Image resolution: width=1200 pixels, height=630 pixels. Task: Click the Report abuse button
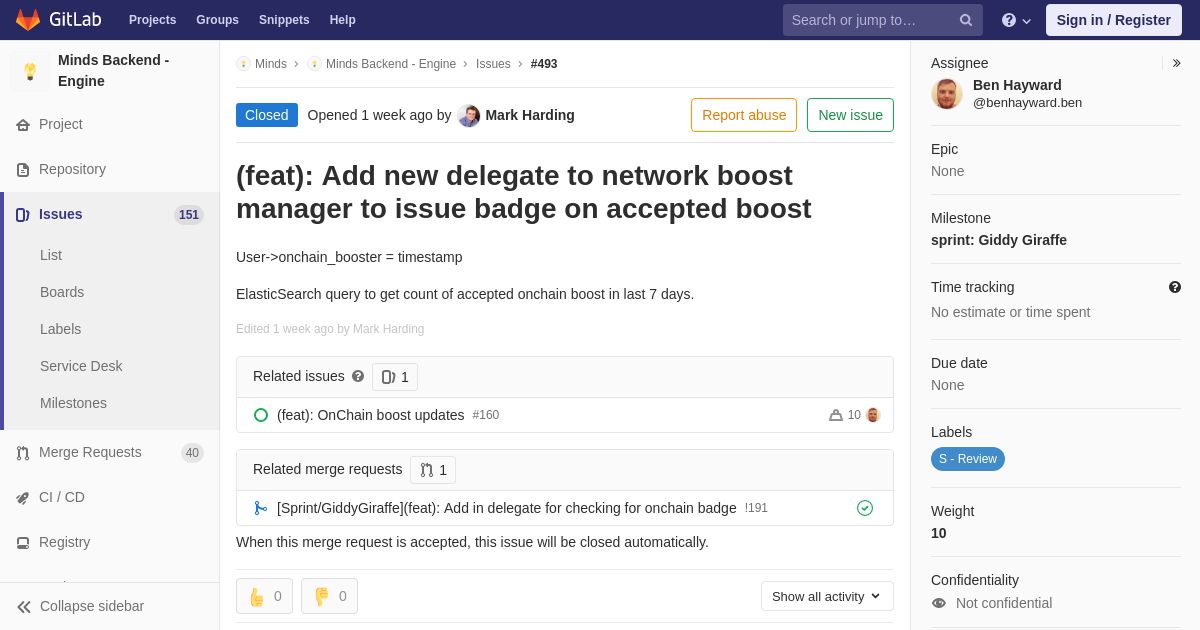744,115
